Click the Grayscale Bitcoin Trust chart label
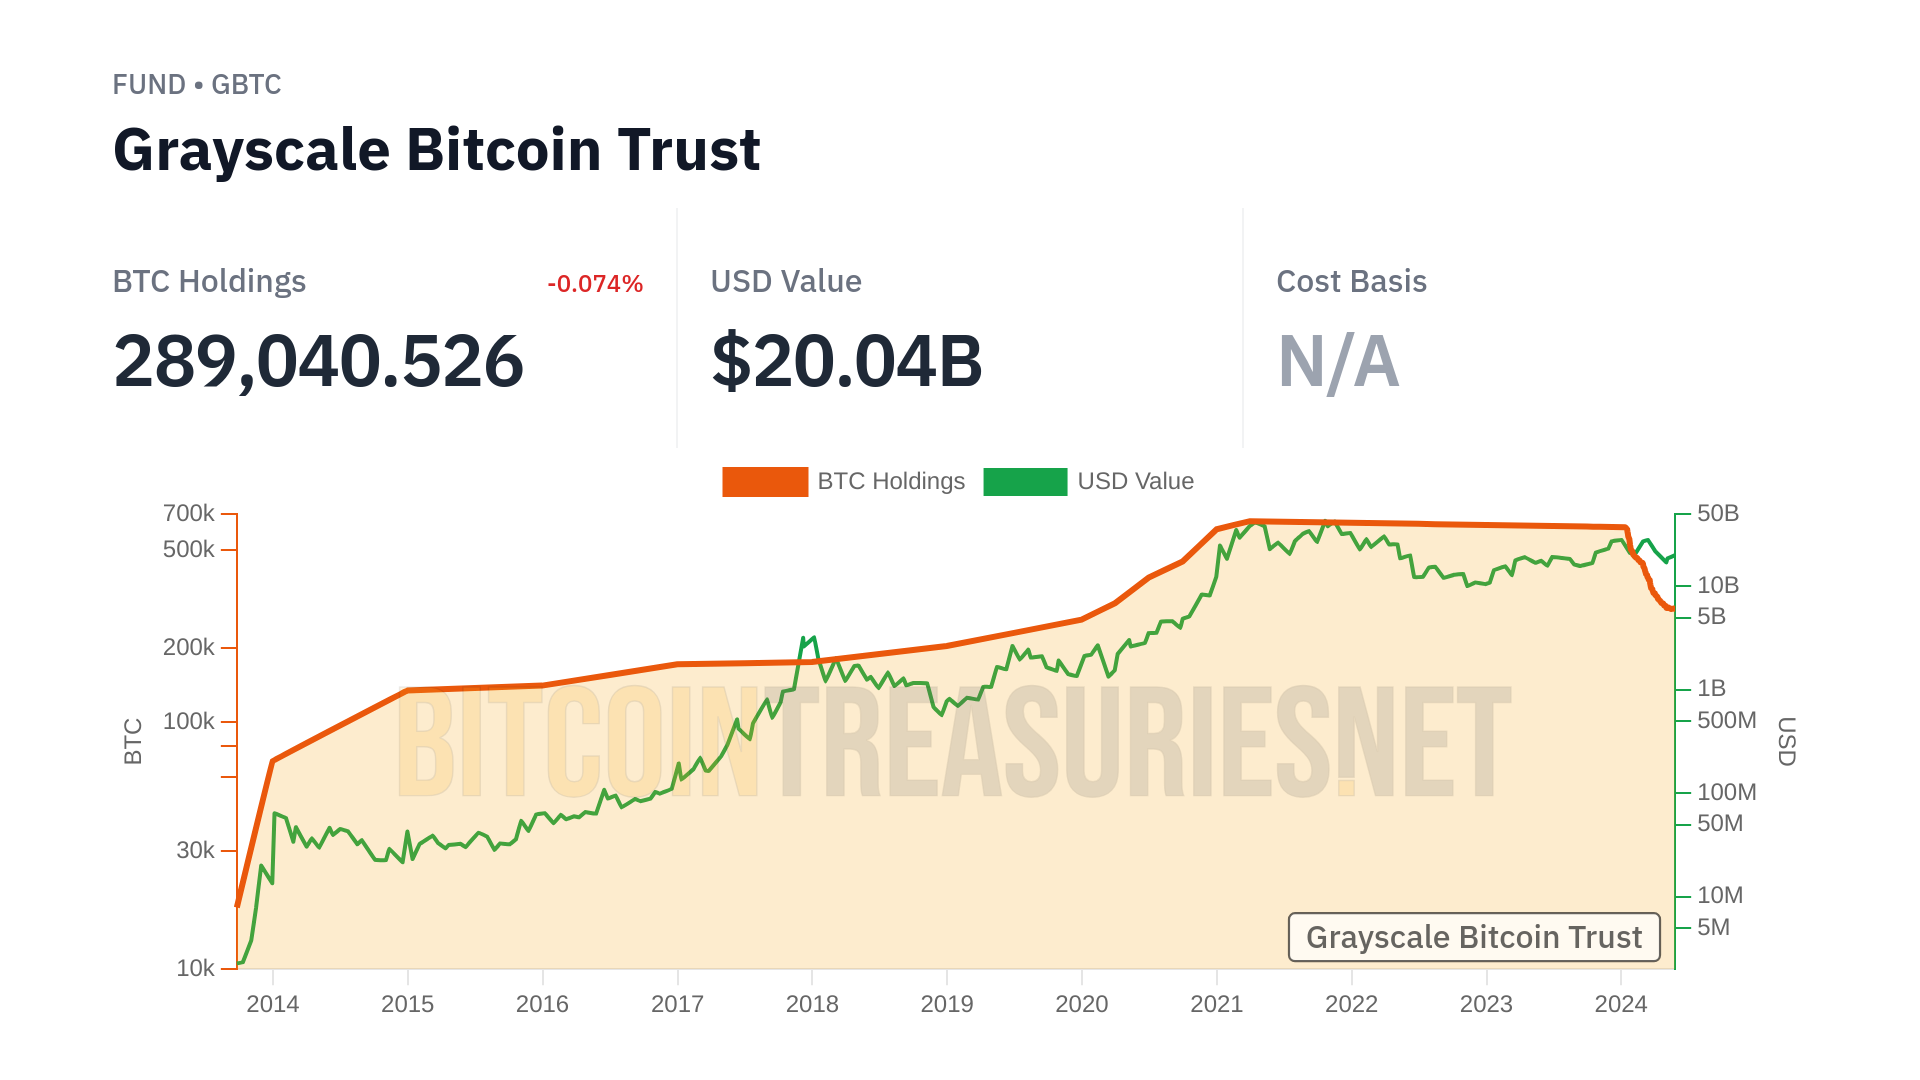 (x=1473, y=937)
